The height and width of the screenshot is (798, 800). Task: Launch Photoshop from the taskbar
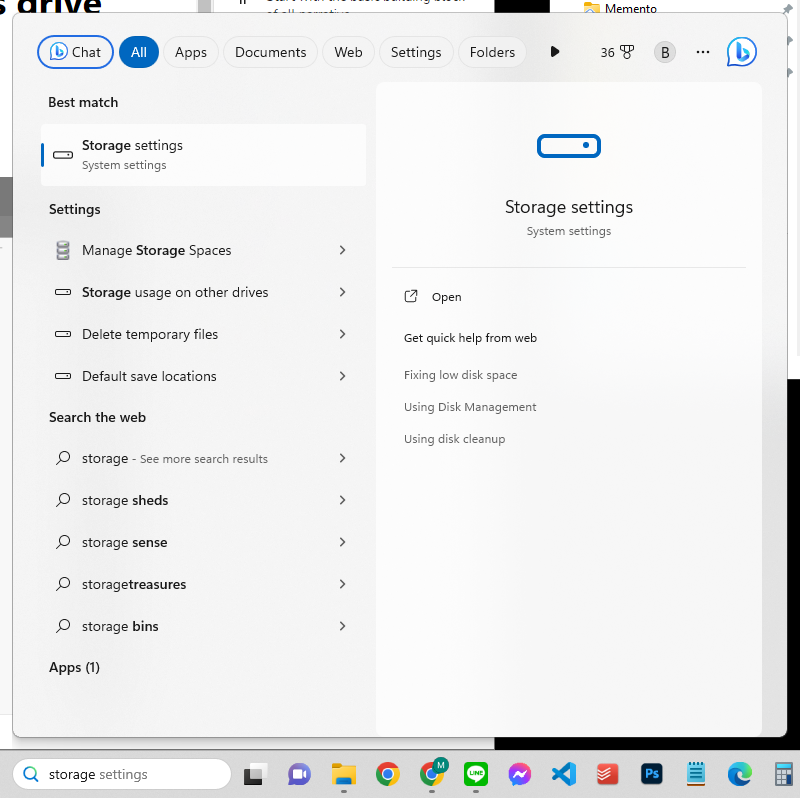(653, 774)
